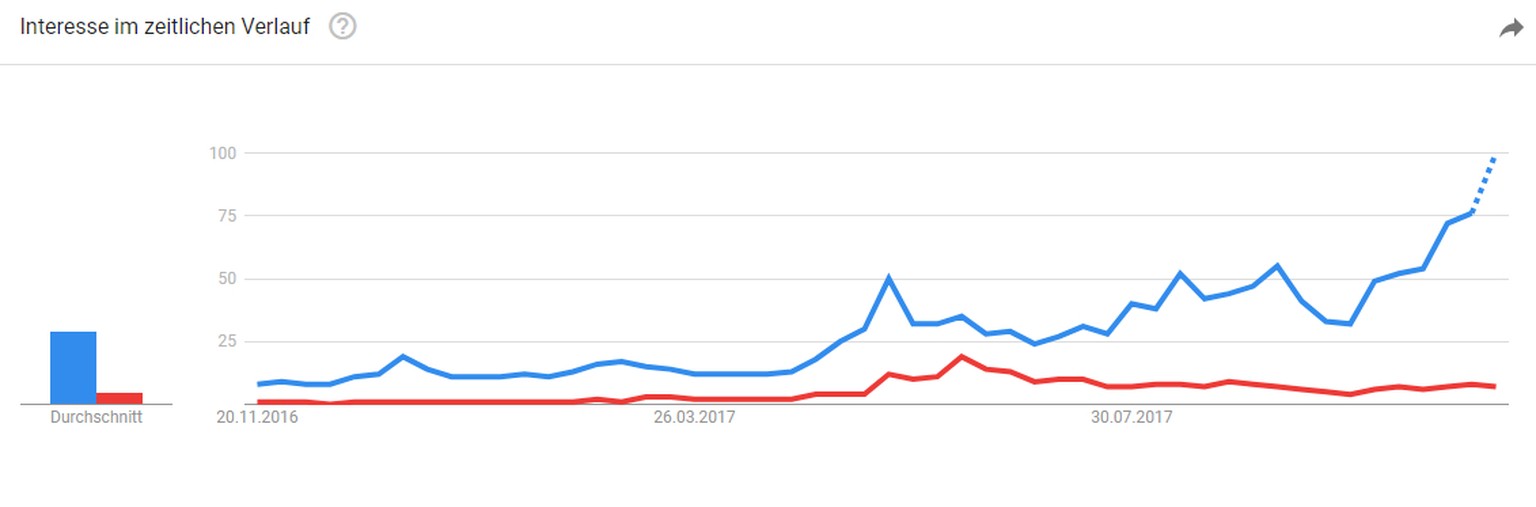Select the 30.07.2017 date label

pos(1131,417)
